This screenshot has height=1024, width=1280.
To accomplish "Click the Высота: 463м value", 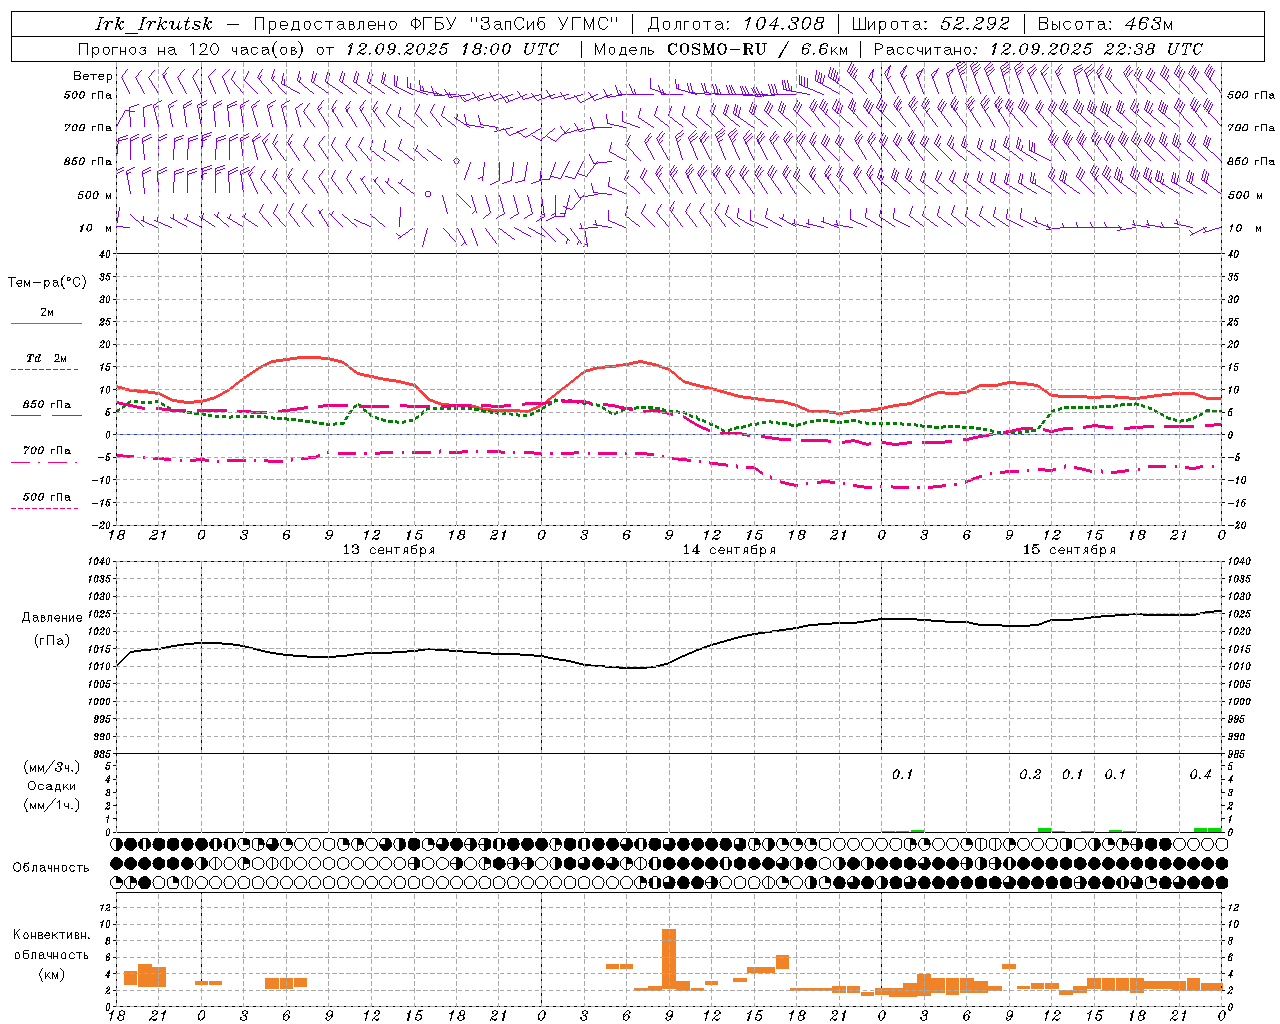I will point(1105,24).
